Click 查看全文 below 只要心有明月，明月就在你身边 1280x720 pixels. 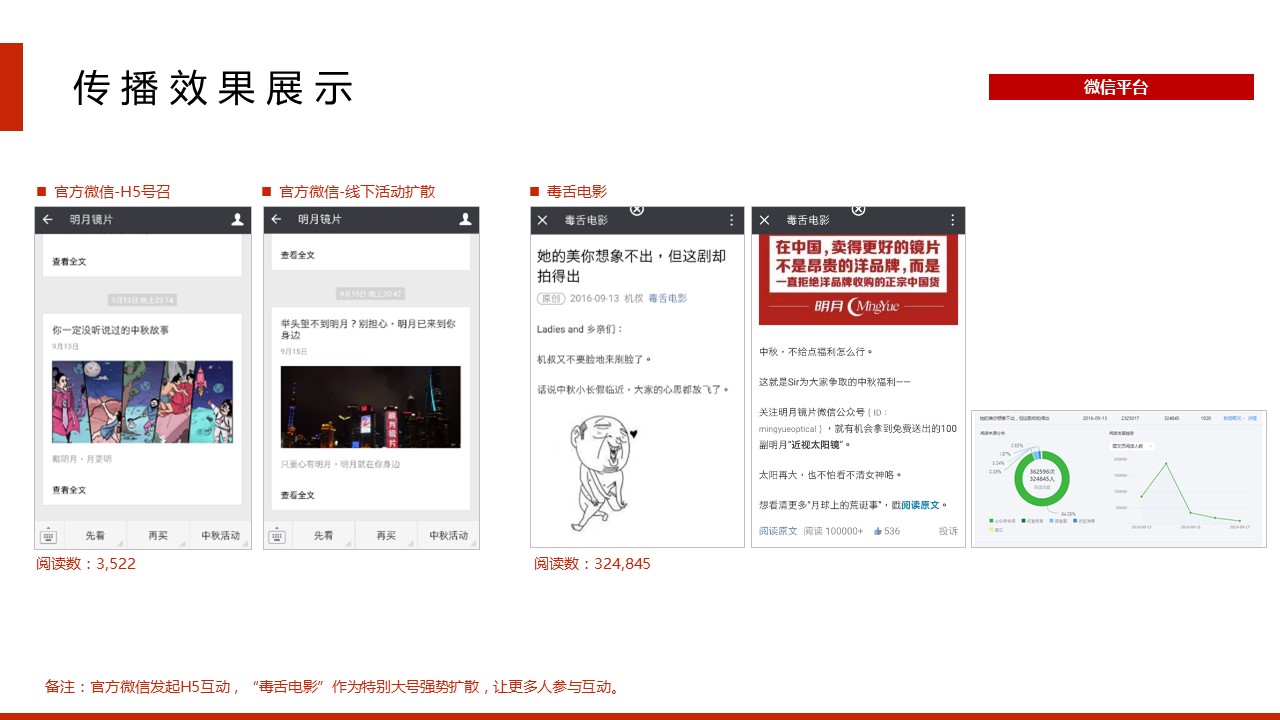pyautogui.click(x=298, y=495)
